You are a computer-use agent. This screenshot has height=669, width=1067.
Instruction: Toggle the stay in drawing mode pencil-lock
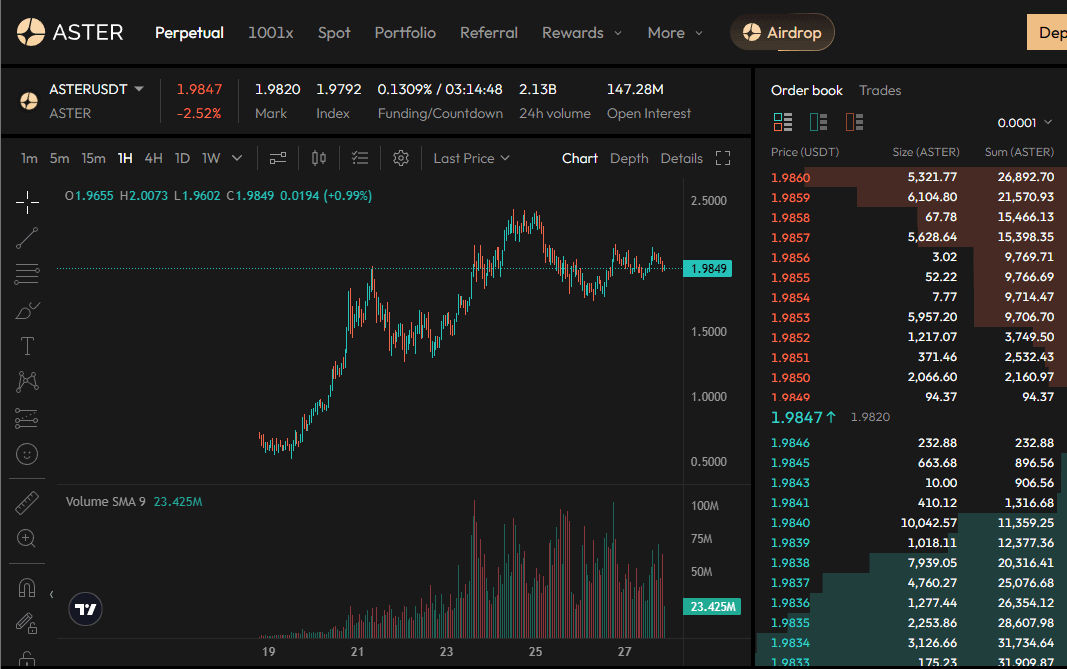(27, 623)
